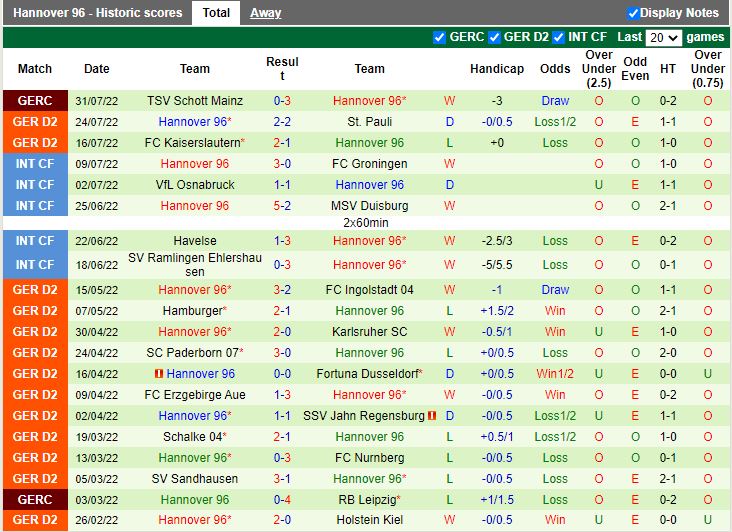The height and width of the screenshot is (532, 732).
Task: Open FC Kaiserslautern team link
Action: pyautogui.click(x=192, y=143)
